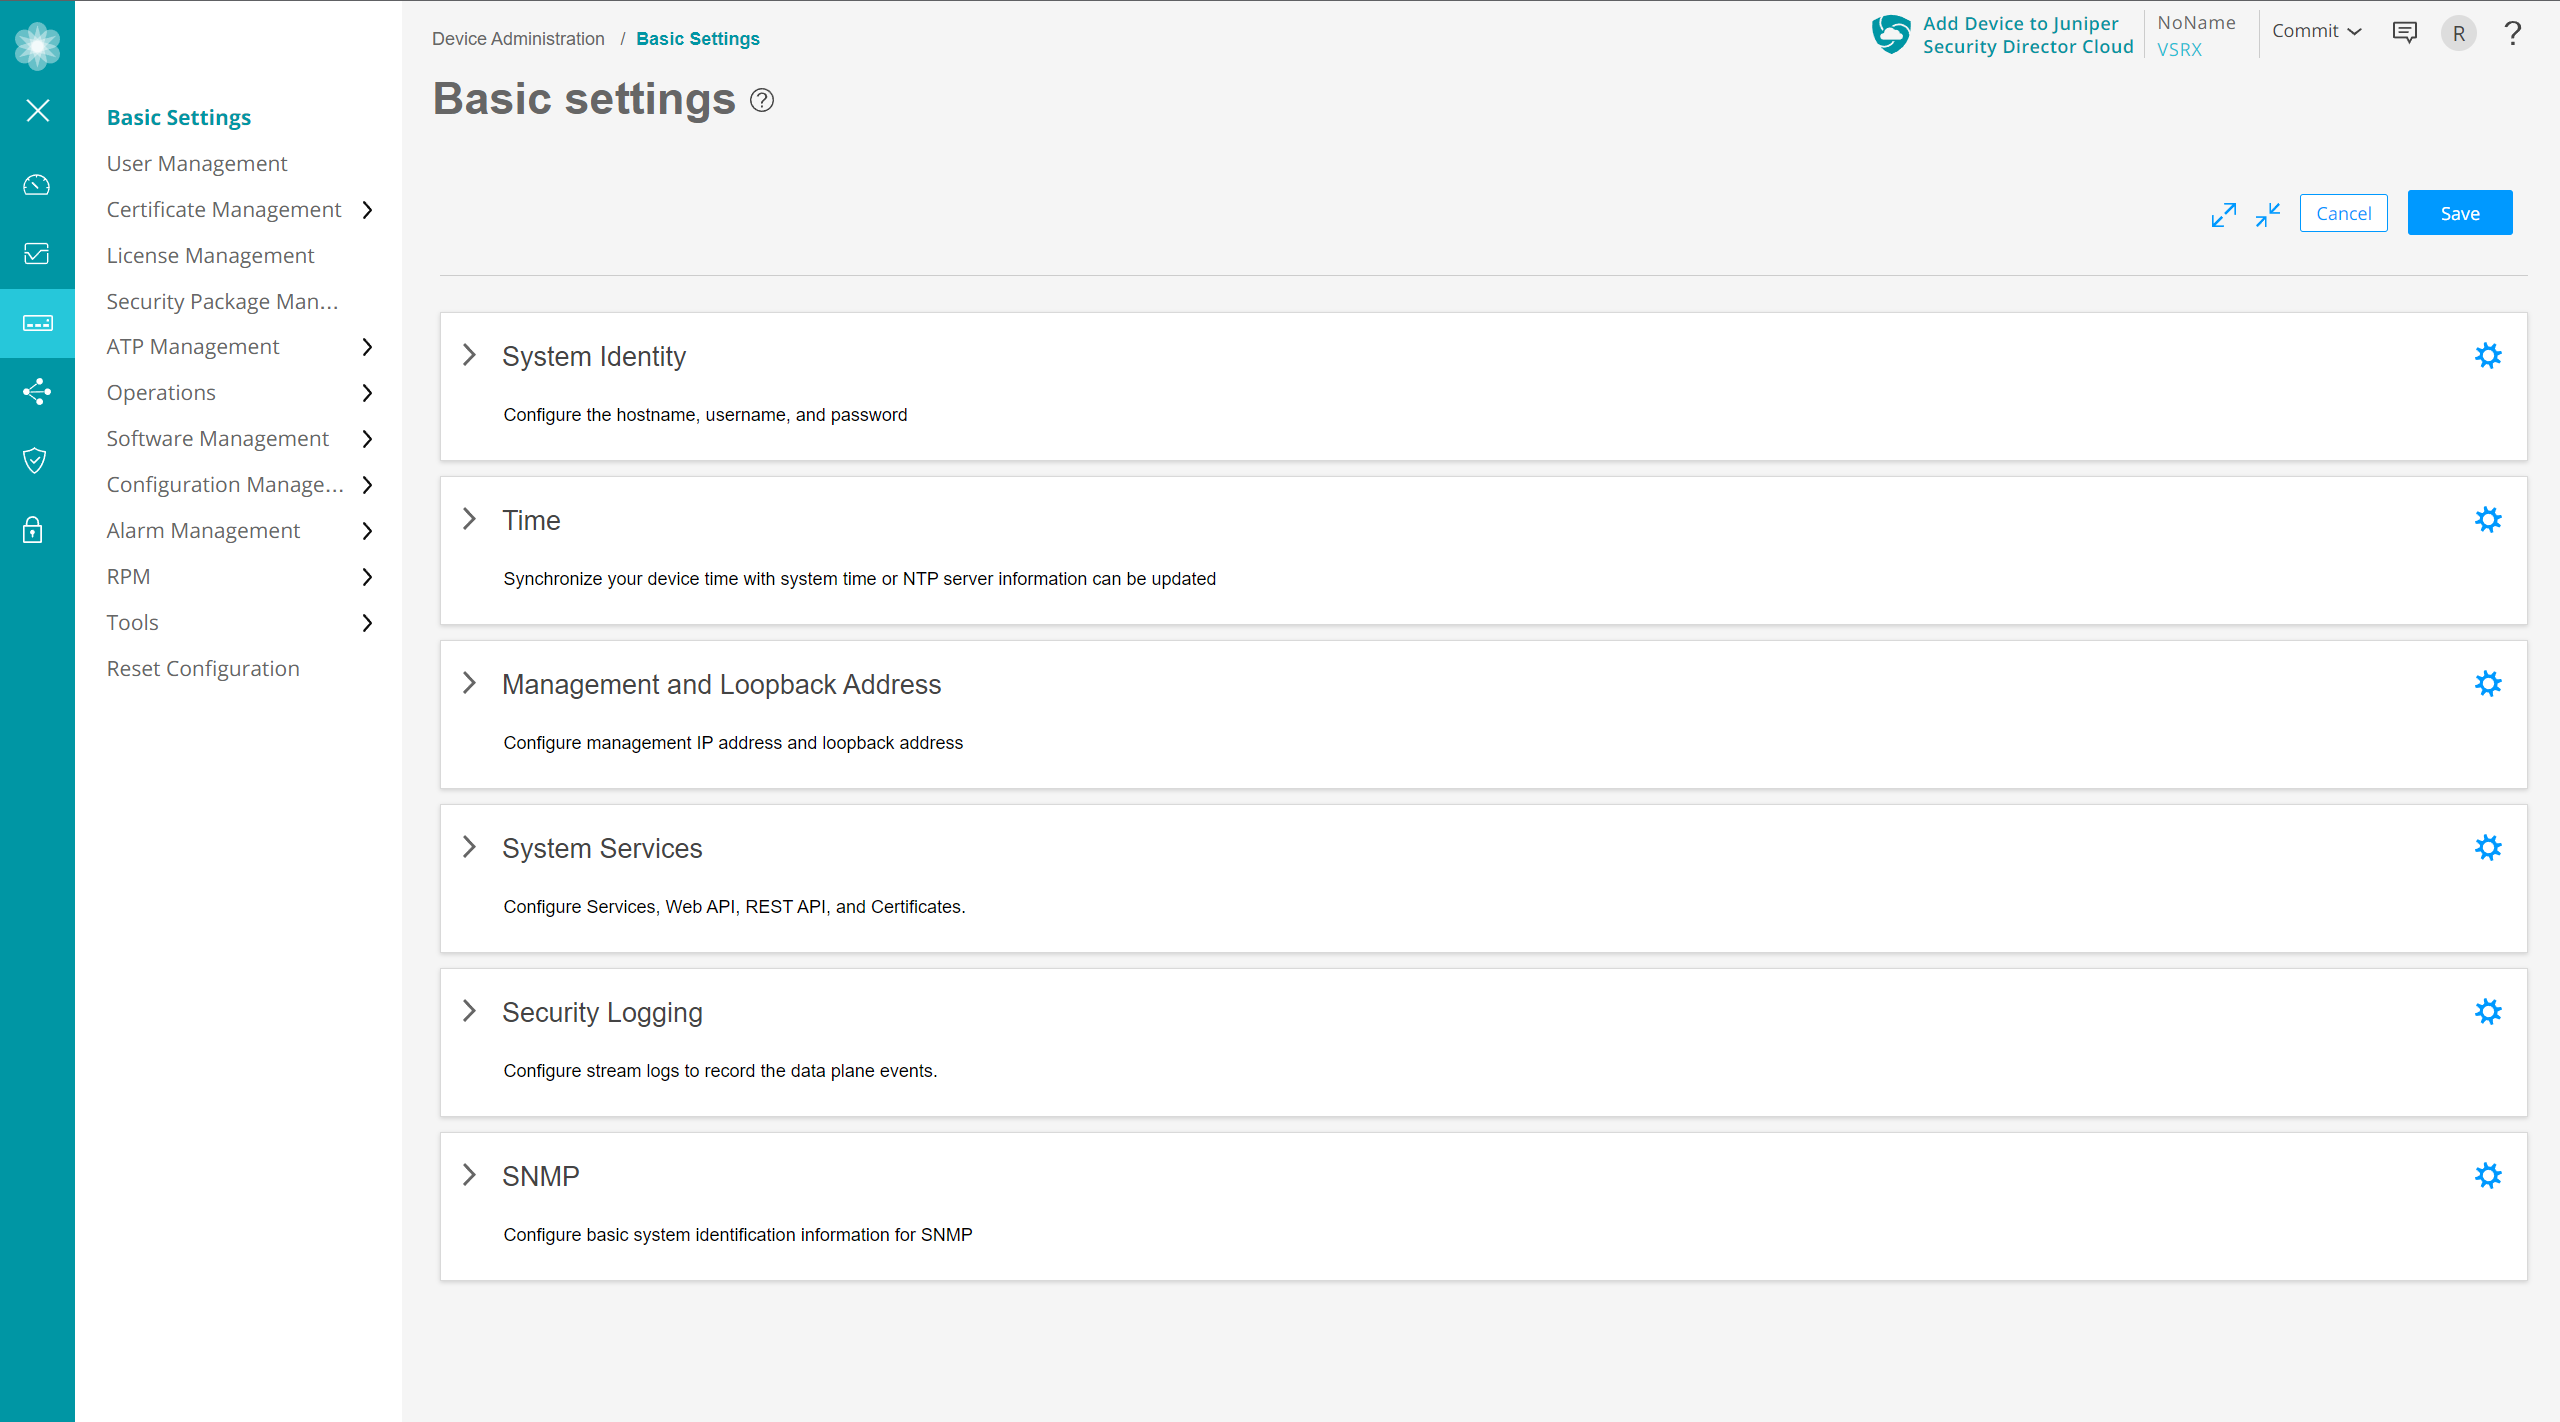Expand Operations submenu arrow

367,393
